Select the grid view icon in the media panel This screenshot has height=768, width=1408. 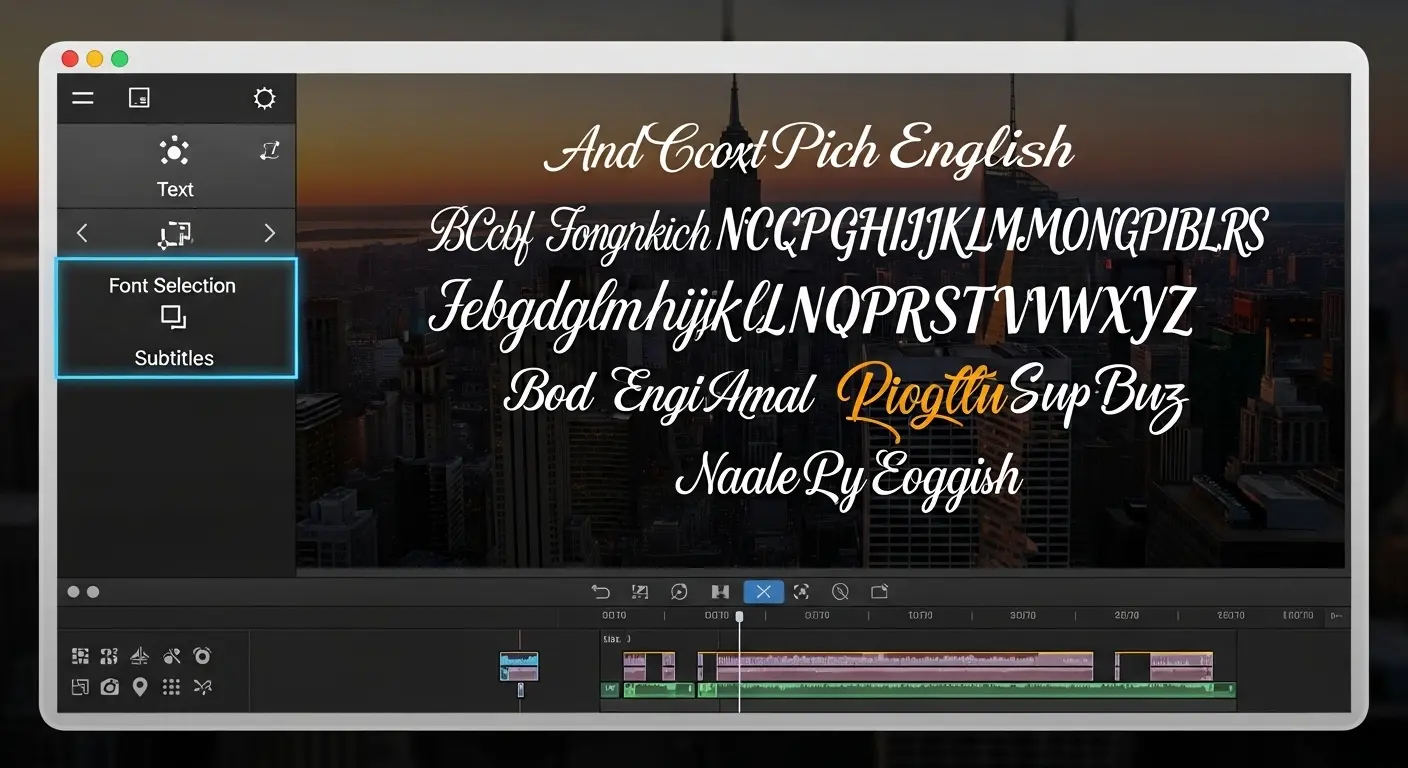click(x=171, y=688)
